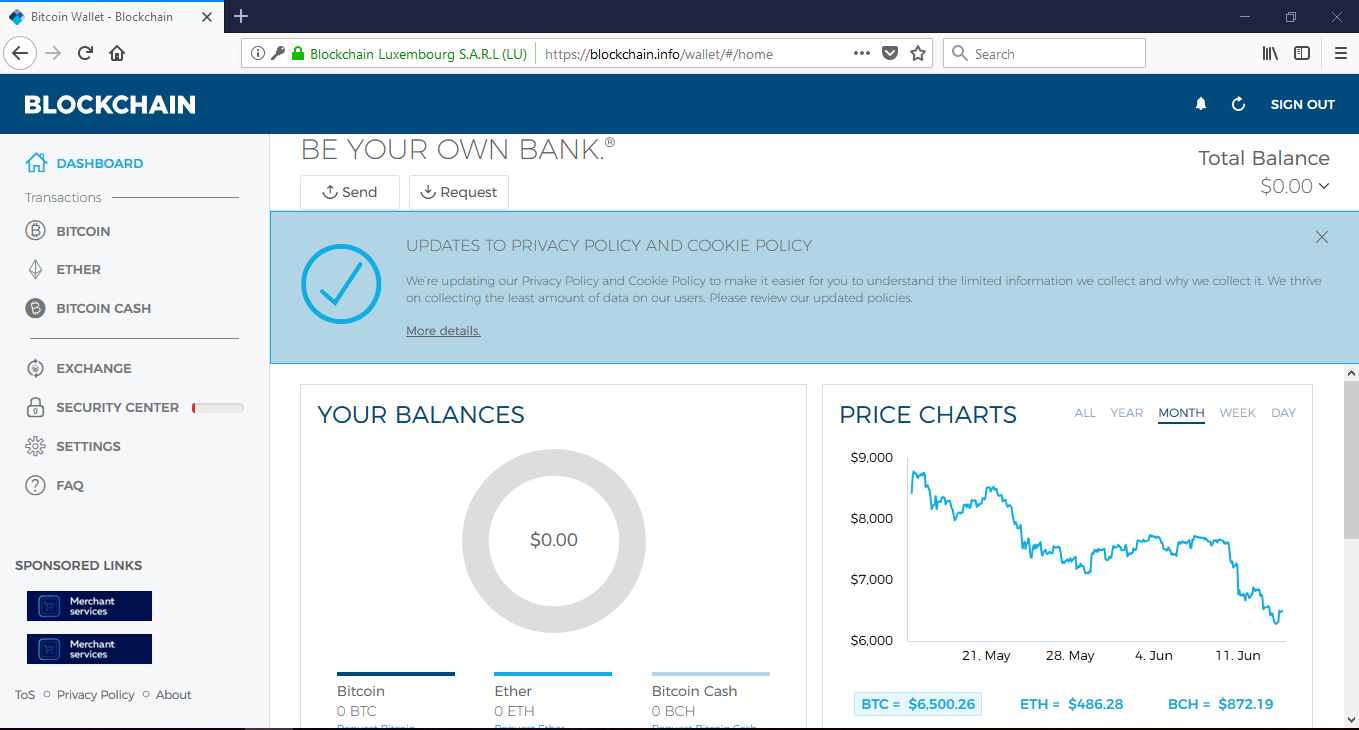The height and width of the screenshot is (730, 1359).
Task: Click the Request button
Action: pyautogui.click(x=459, y=192)
